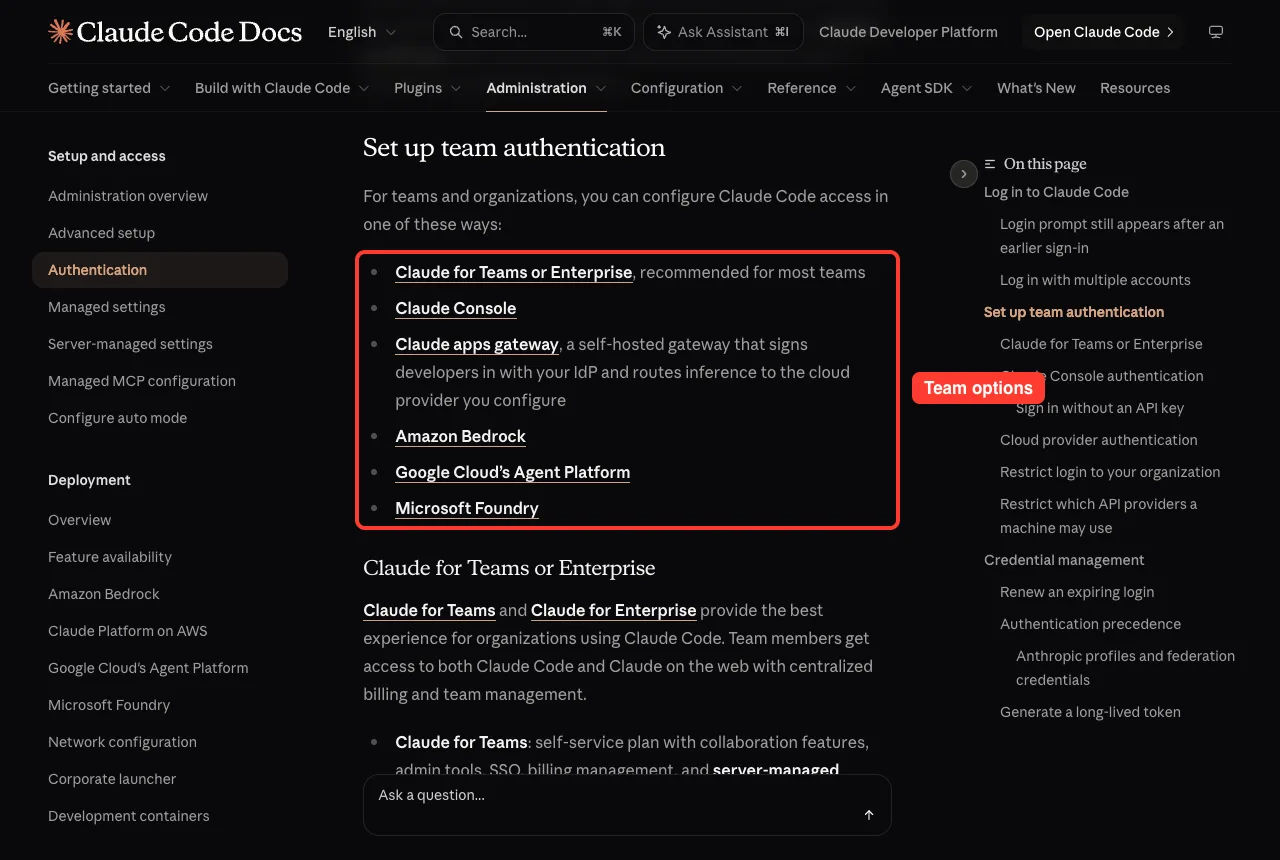
Task: Open Administration overview in sidebar
Action: point(128,196)
